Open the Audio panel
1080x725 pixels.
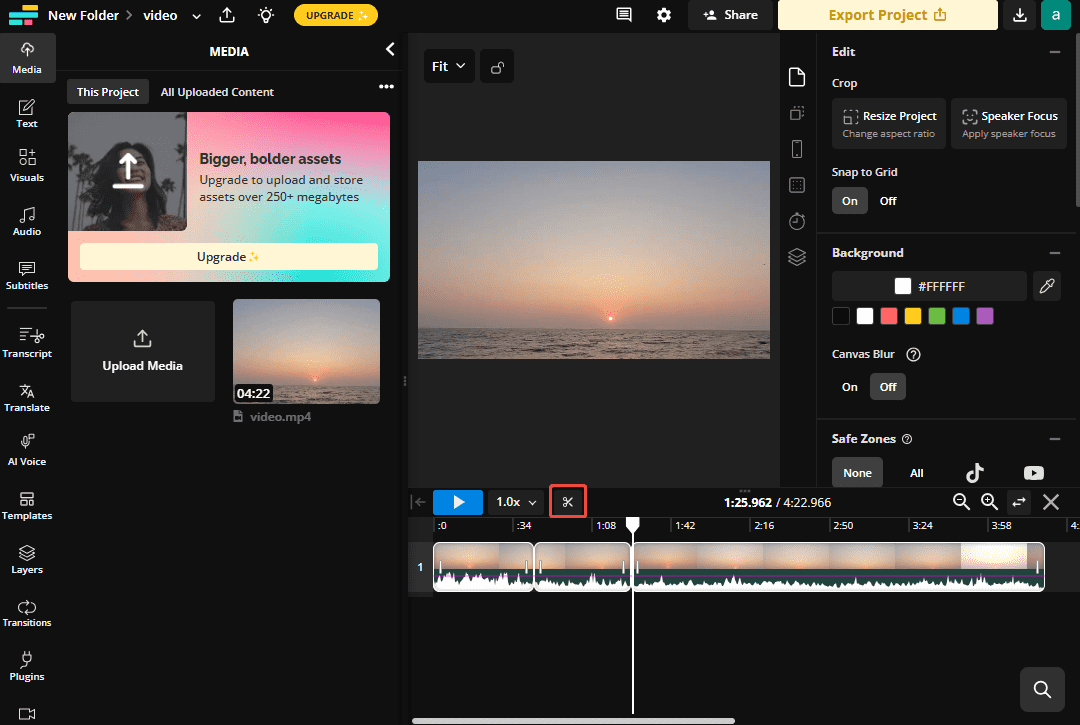pyautogui.click(x=27, y=221)
